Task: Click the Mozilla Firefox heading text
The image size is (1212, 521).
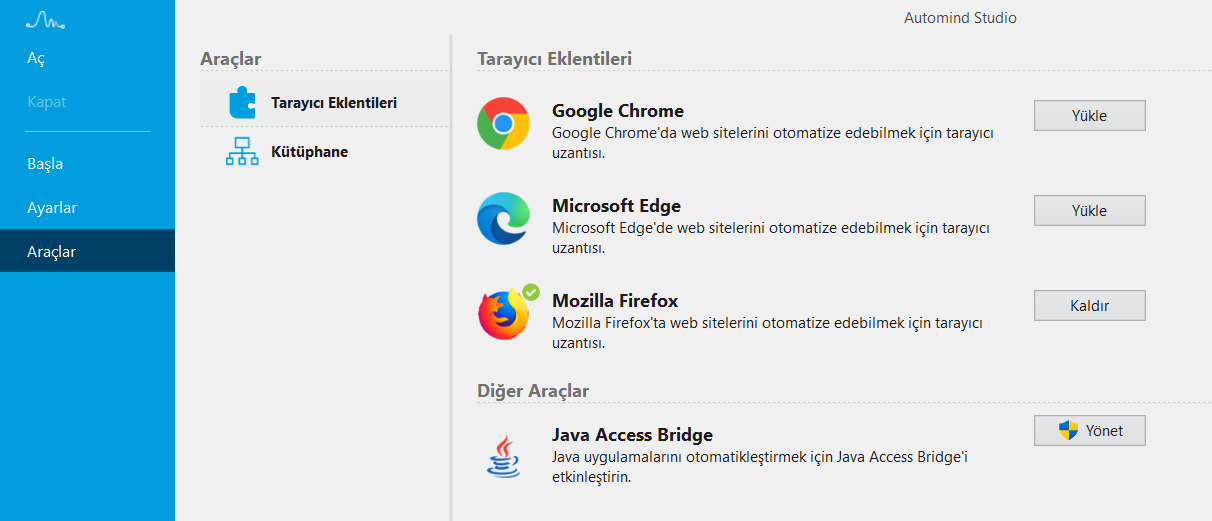Action: pos(615,301)
